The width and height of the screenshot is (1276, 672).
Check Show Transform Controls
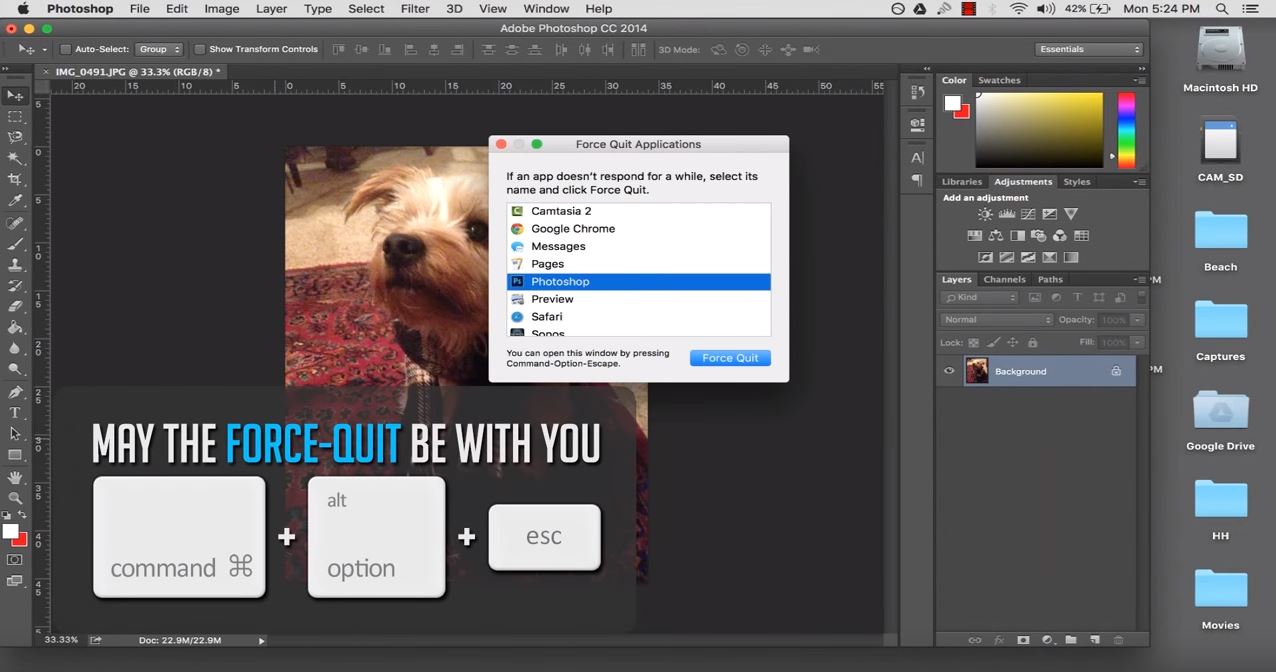[x=200, y=49]
